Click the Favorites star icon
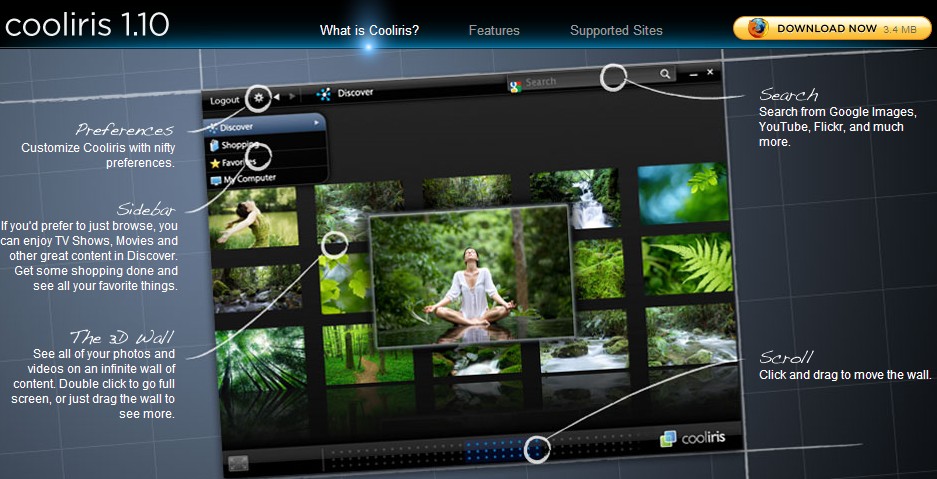Image resolution: width=937 pixels, height=479 pixels. [x=215, y=162]
